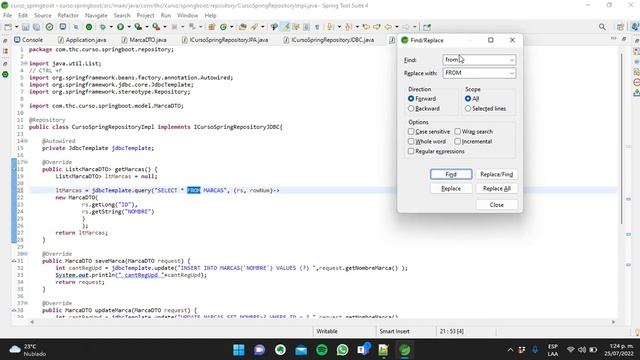Enable the Wrap search checkbox

pyautogui.click(x=458, y=131)
